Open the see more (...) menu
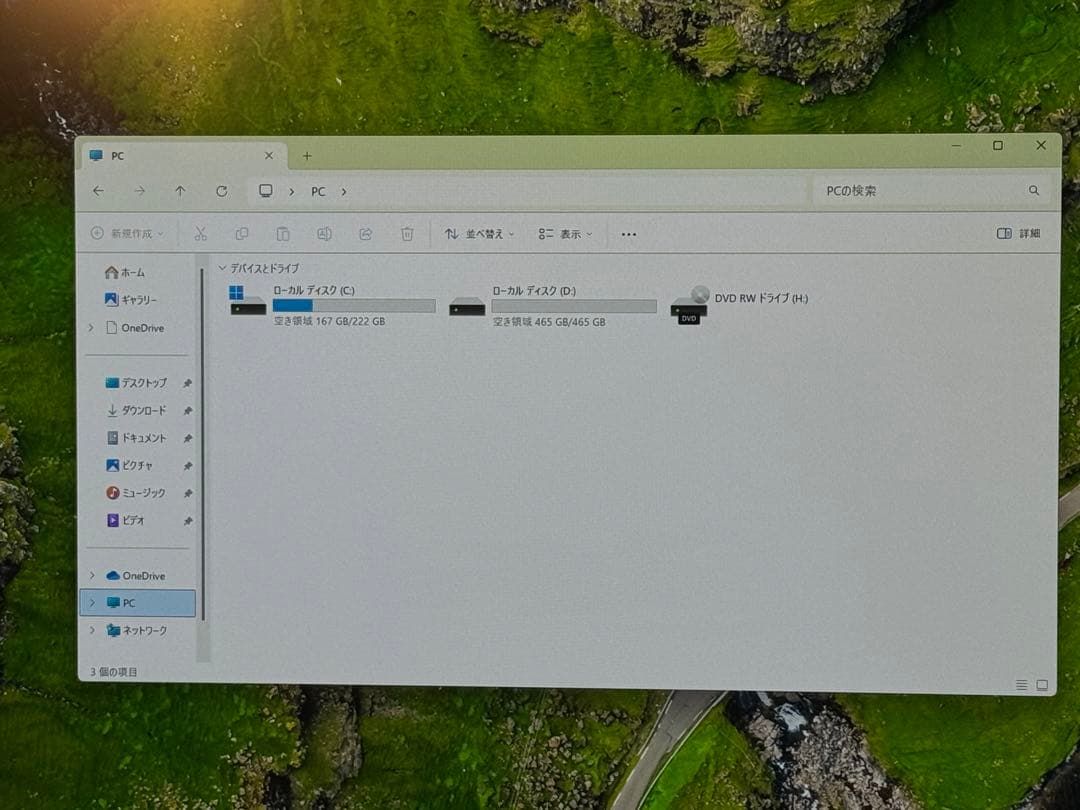Viewport: 1080px width, 810px height. coord(628,233)
